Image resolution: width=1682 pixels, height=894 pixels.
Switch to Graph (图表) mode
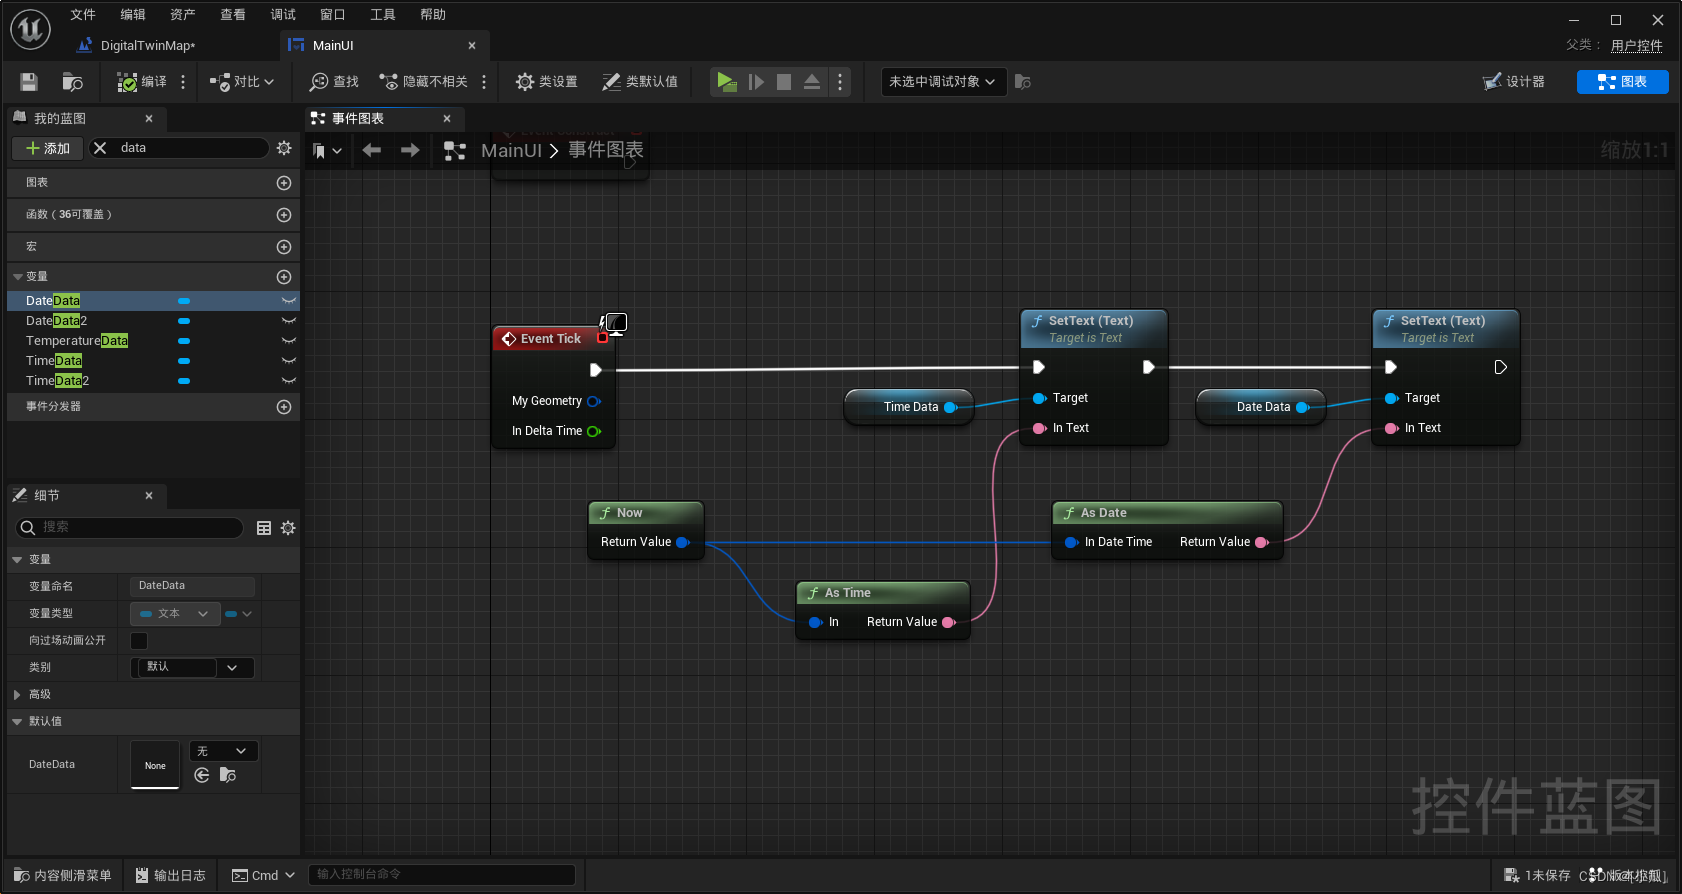(1622, 82)
